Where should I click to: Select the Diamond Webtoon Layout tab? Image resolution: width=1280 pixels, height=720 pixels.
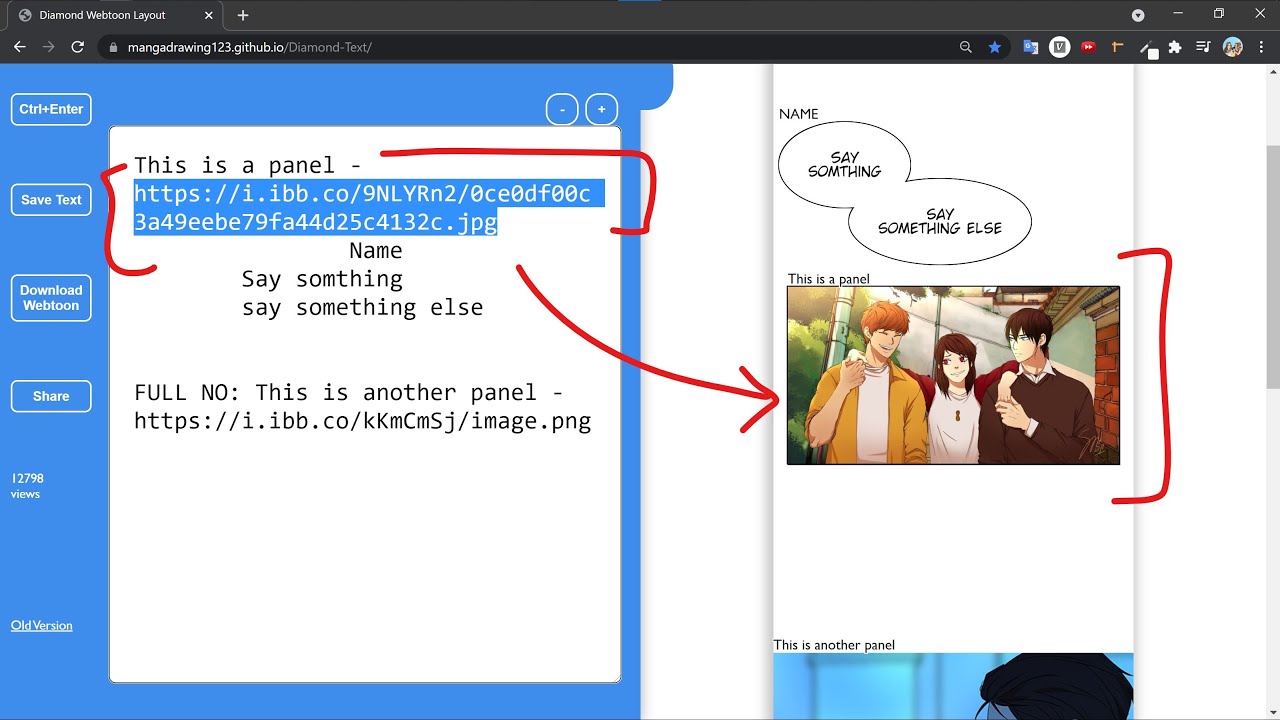click(116, 15)
